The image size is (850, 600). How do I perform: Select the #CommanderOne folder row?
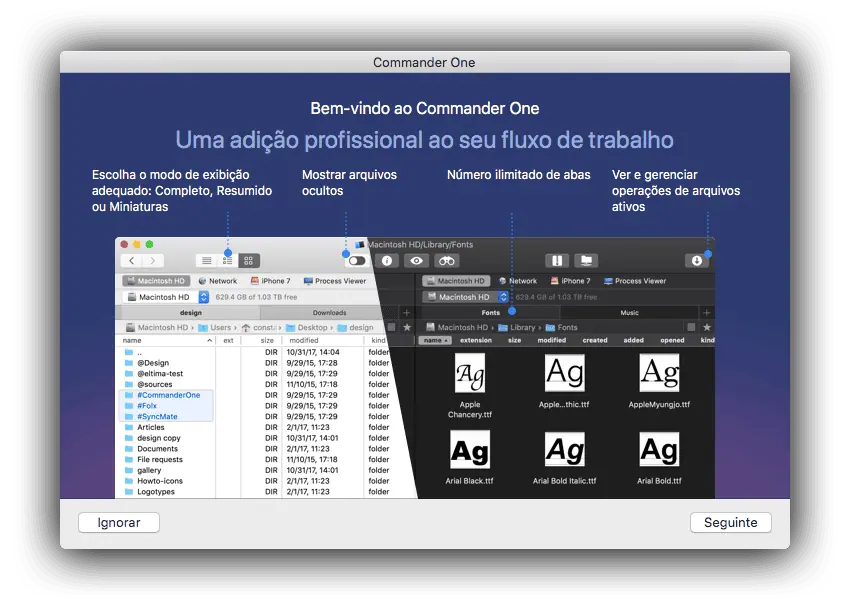point(255,395)
